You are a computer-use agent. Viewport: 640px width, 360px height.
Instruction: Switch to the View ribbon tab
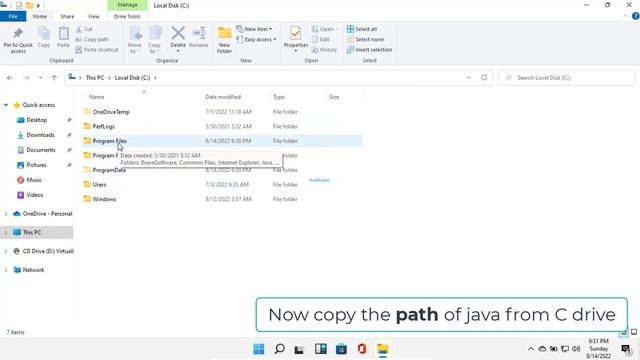coord(93,16)
